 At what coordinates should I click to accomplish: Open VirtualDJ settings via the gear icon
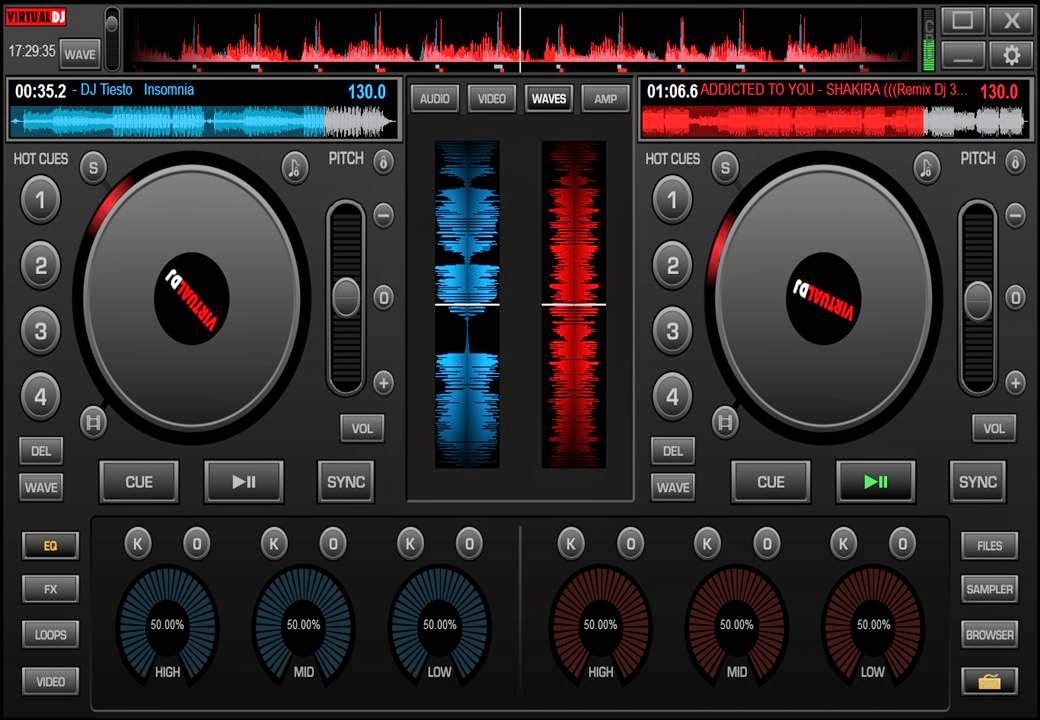(1011, 56)
